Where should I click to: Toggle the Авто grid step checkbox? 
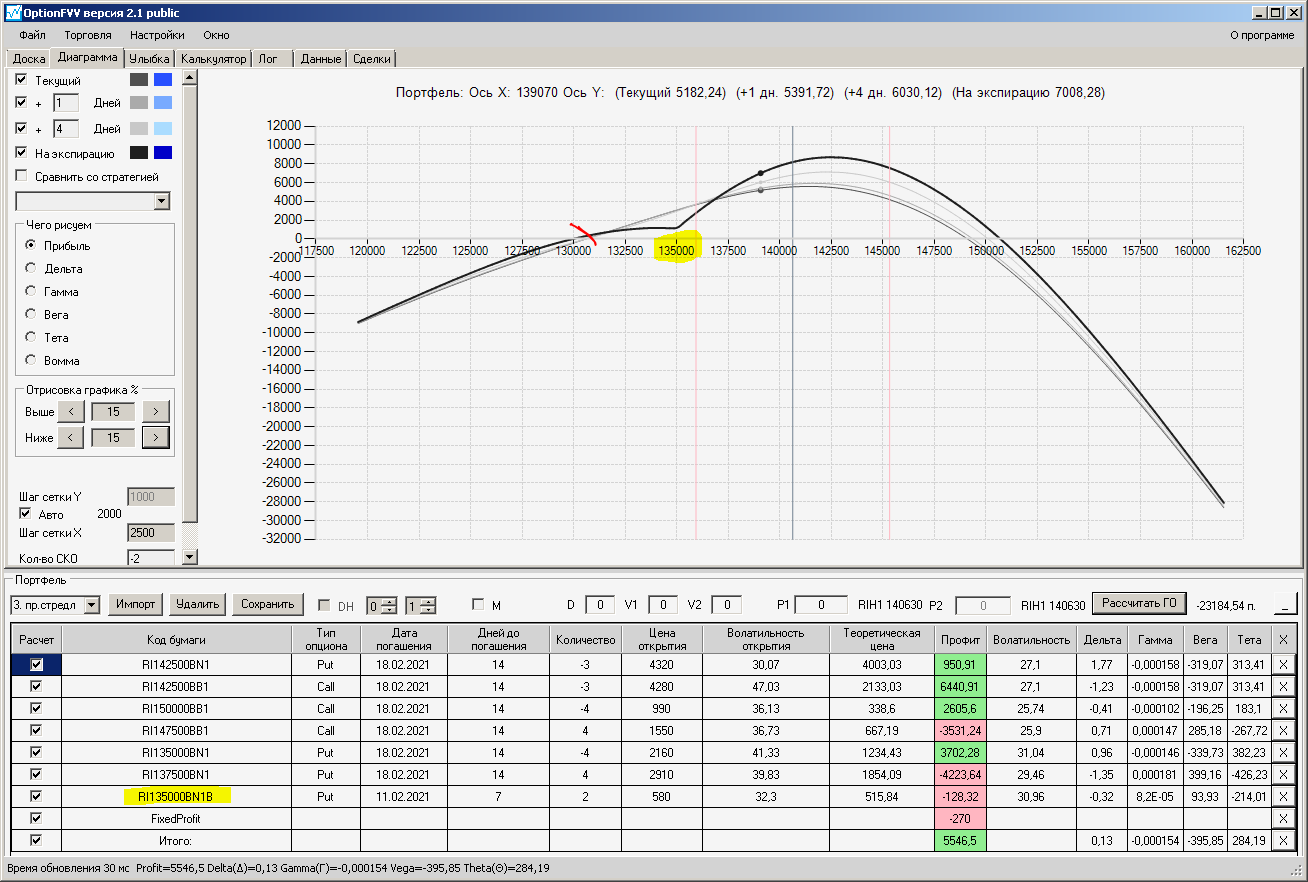click(26, 514)
